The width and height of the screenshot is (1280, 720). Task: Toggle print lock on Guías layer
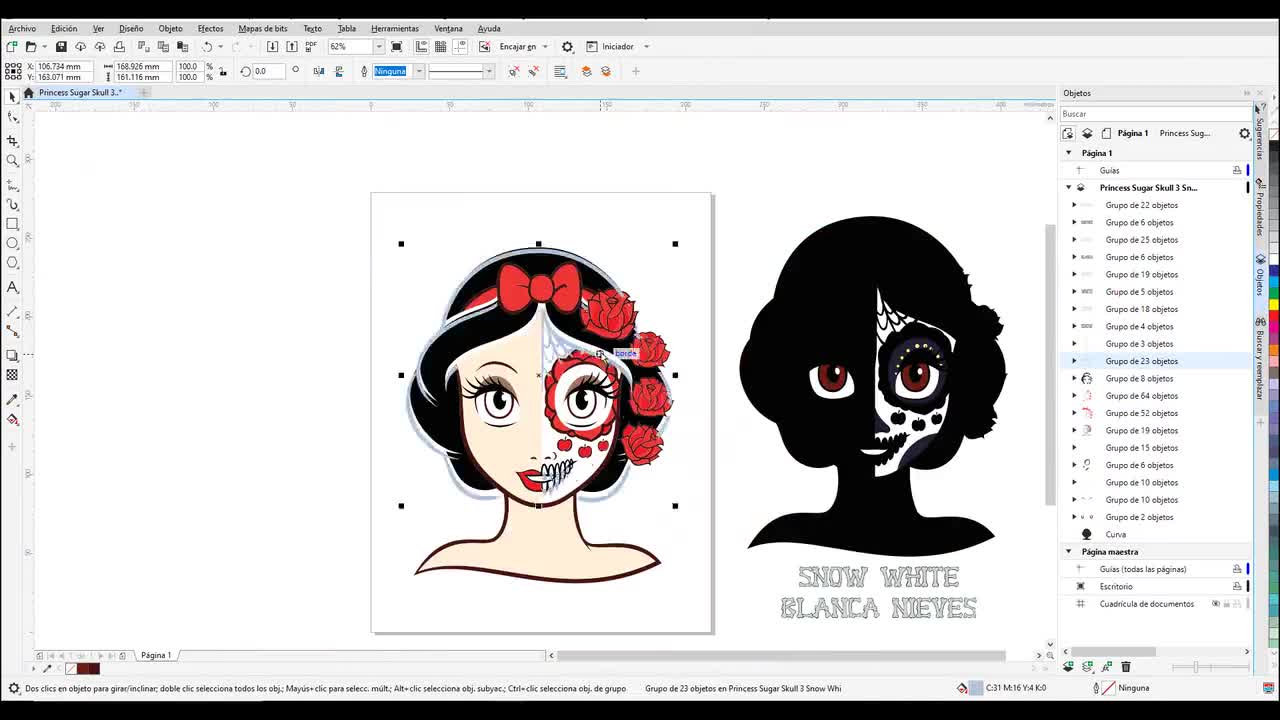1237,170
